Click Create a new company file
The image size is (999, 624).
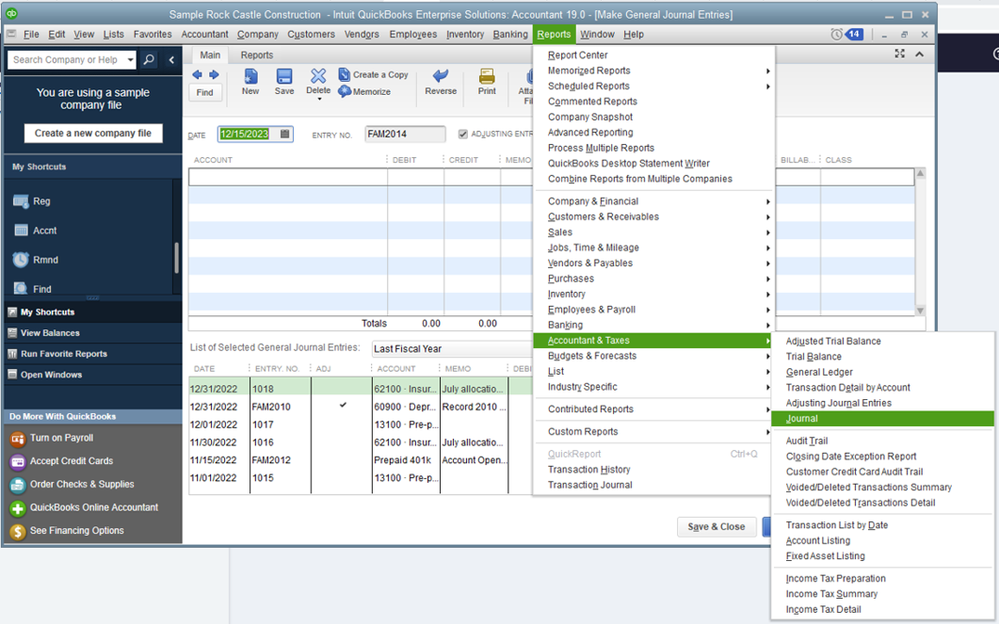point(93,133)
